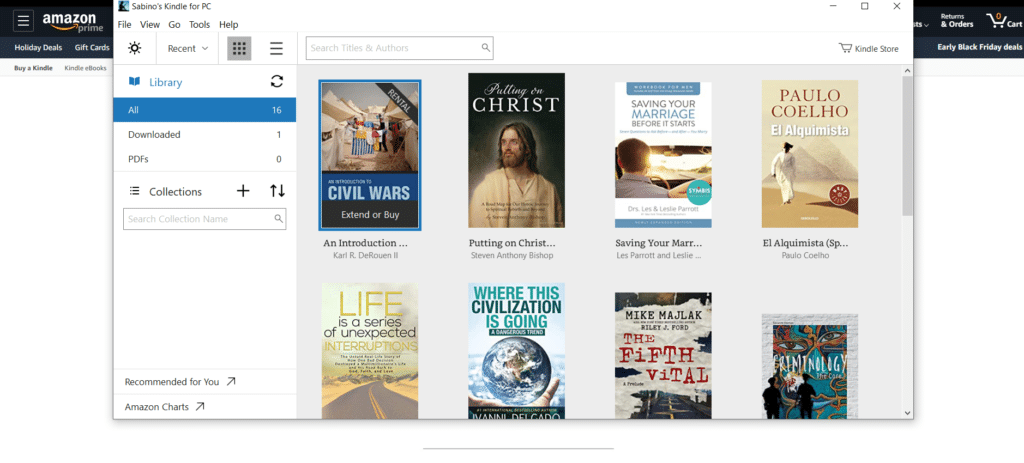Click the Kindle app icon in title bar
1024x463 pixels.
click(123, 7)
